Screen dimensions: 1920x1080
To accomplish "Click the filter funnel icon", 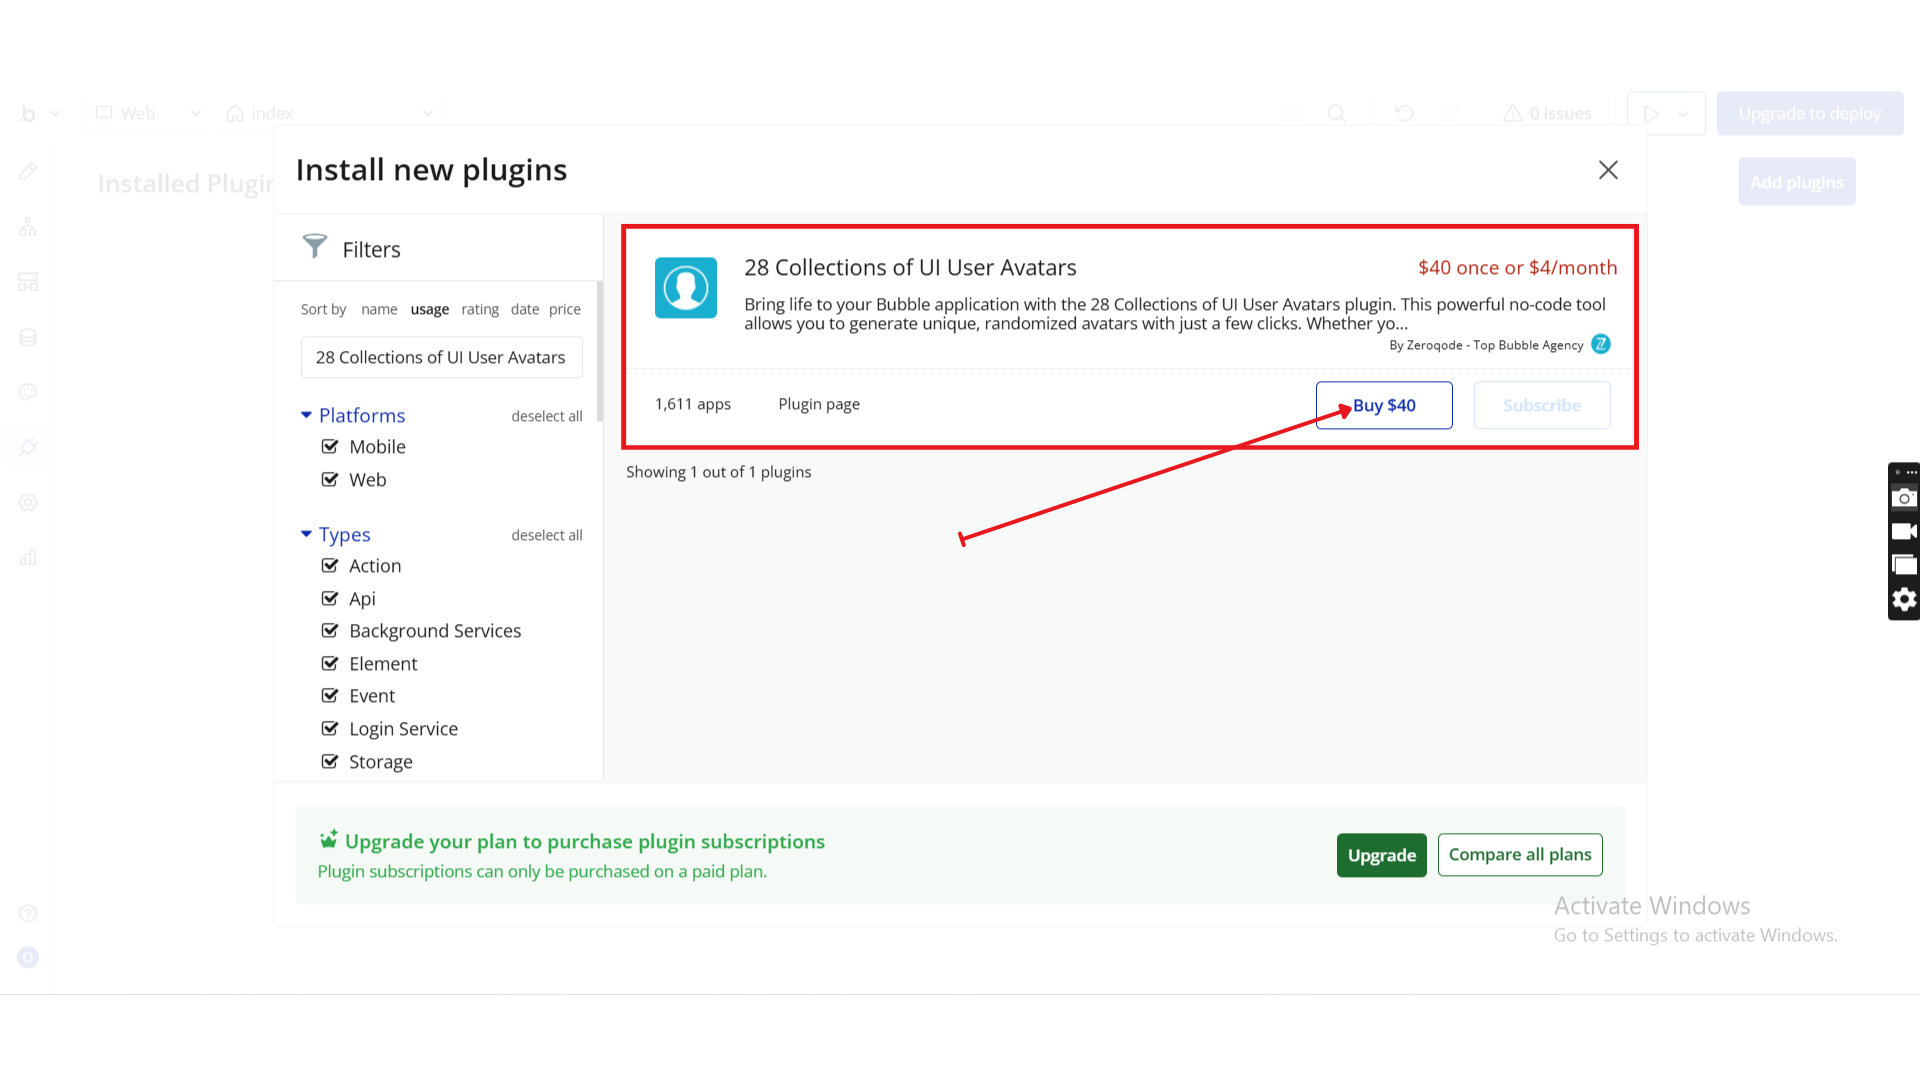I will (x=315, y=246).
